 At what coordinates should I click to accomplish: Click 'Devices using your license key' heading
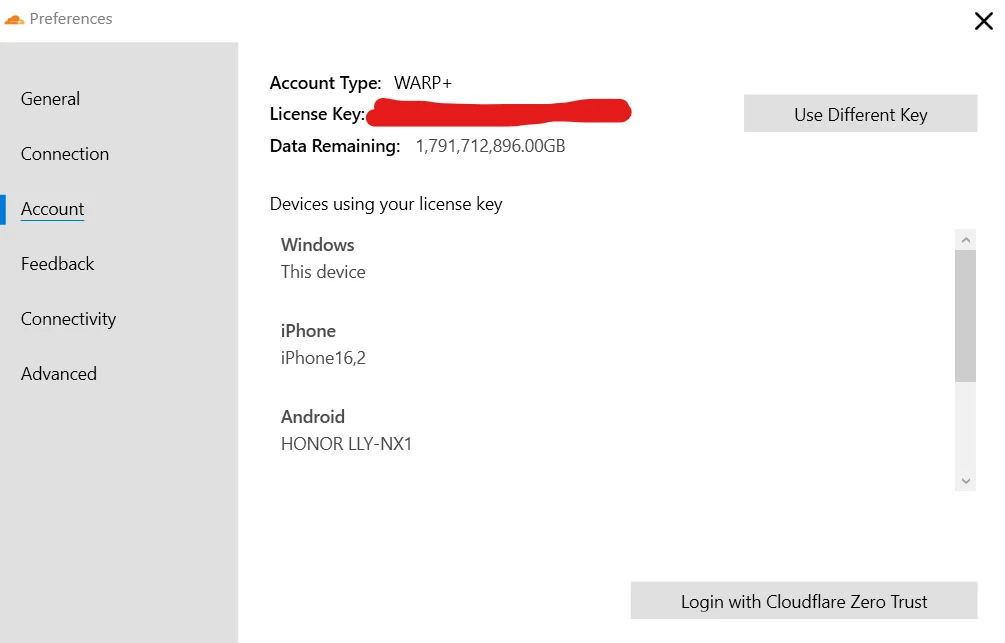click(x=386, y=204)
